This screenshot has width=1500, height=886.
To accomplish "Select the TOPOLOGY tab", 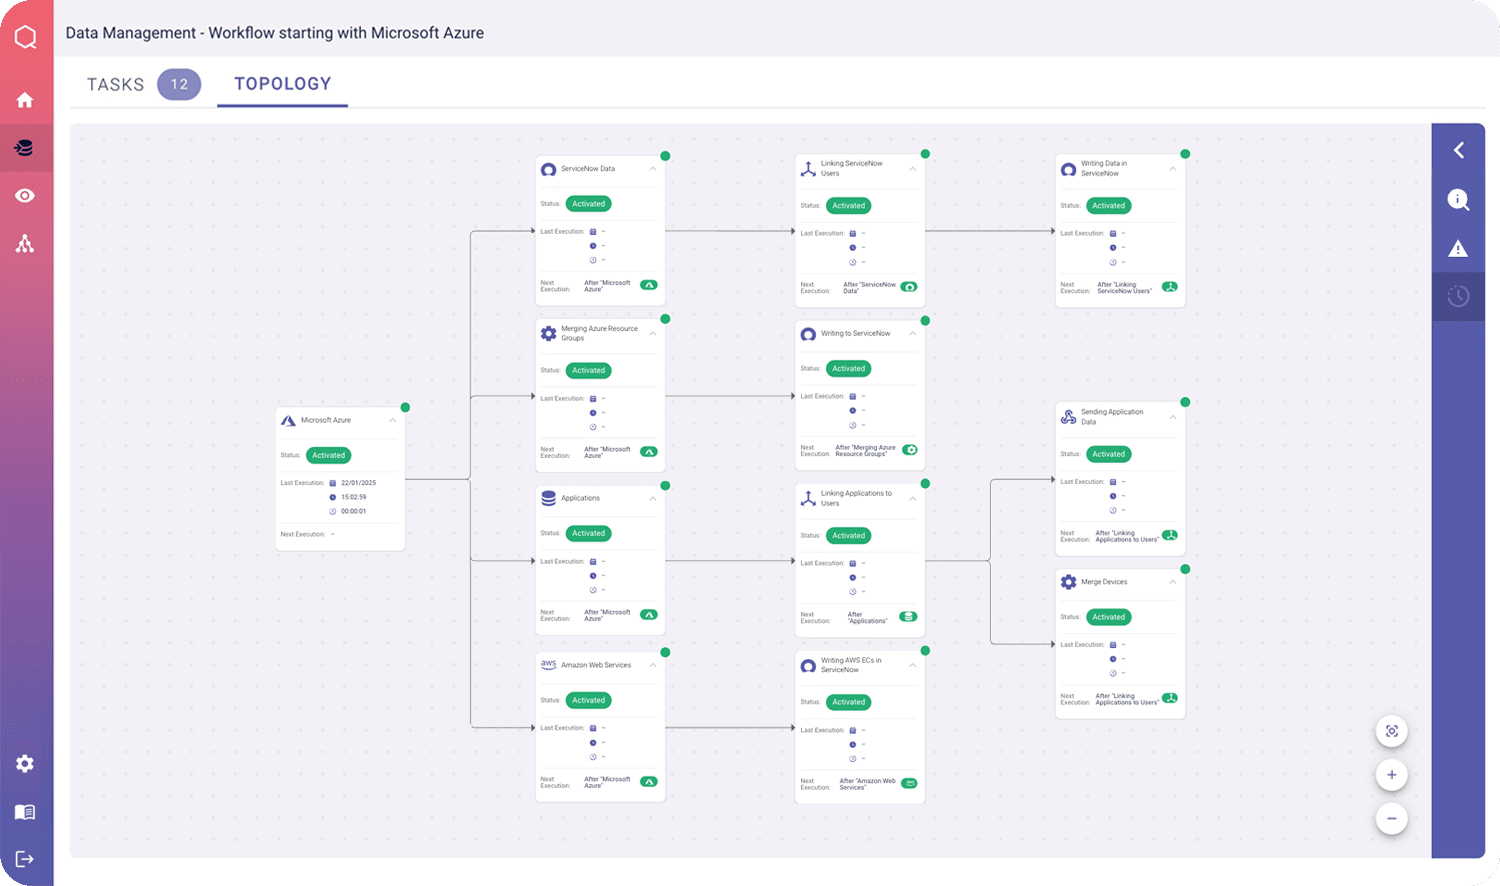I will (x=282, y=84).
